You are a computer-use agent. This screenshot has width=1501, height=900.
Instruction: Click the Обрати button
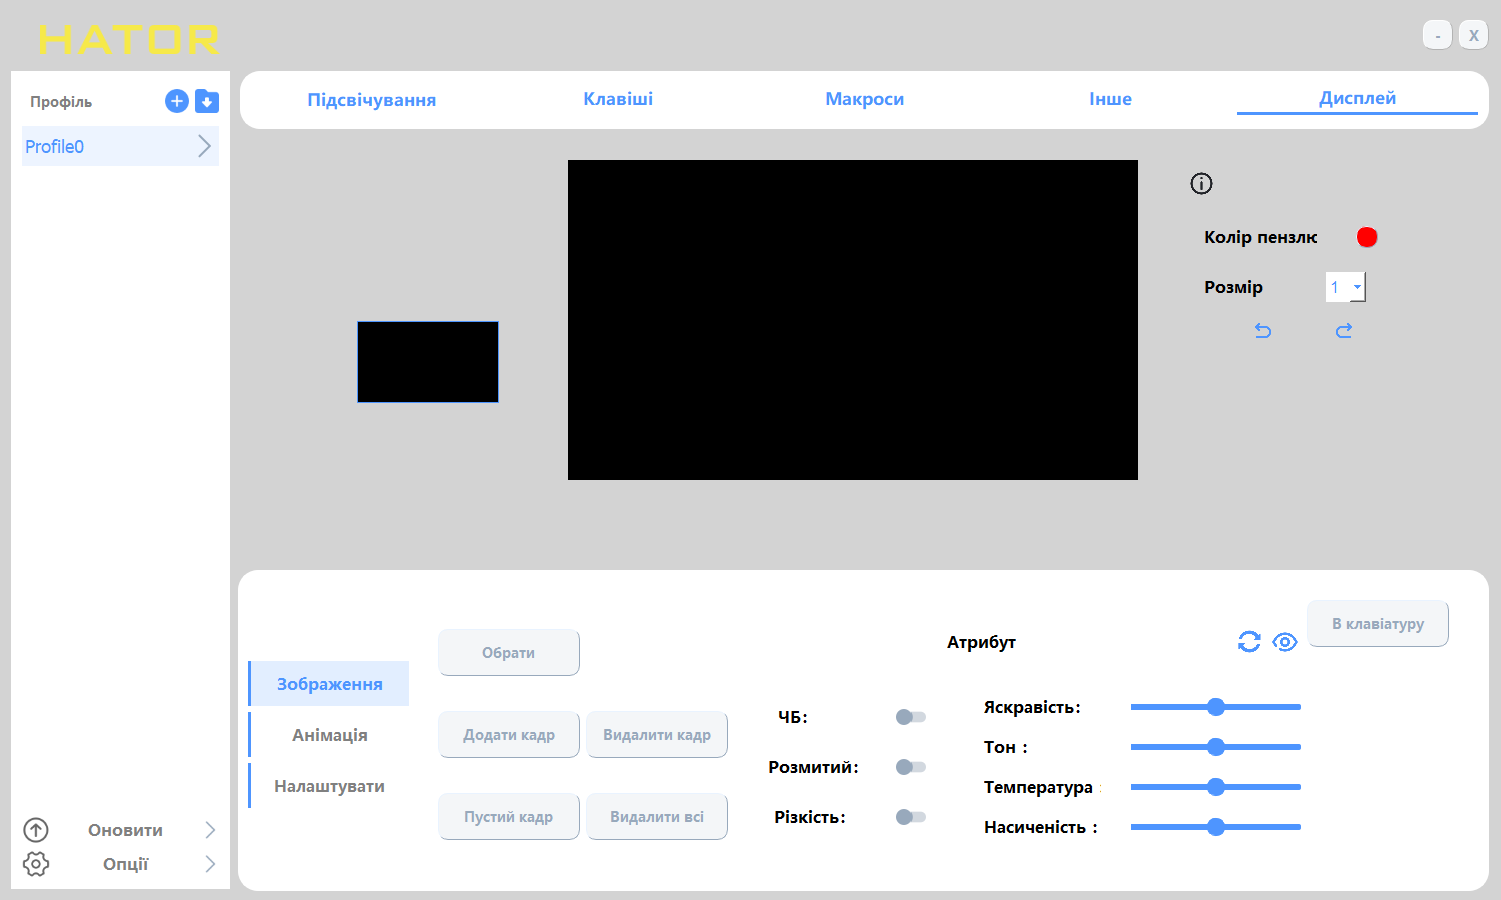[509, 653]
